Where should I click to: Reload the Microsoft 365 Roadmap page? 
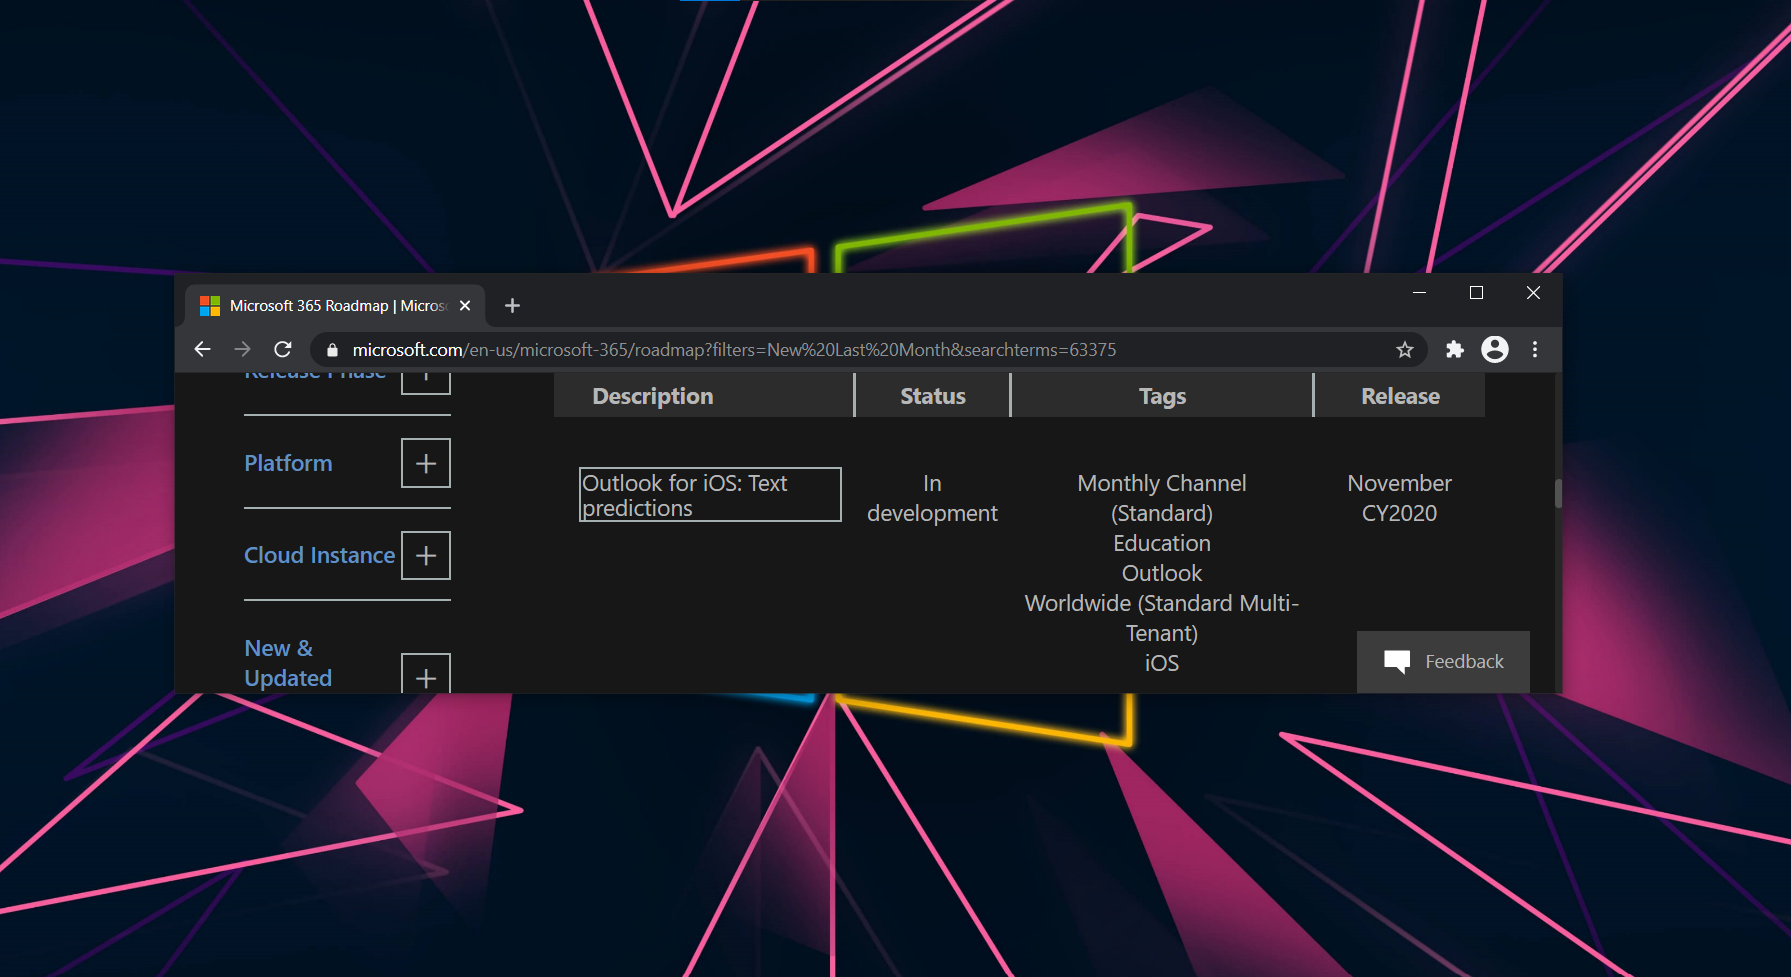tap(283, 349)
